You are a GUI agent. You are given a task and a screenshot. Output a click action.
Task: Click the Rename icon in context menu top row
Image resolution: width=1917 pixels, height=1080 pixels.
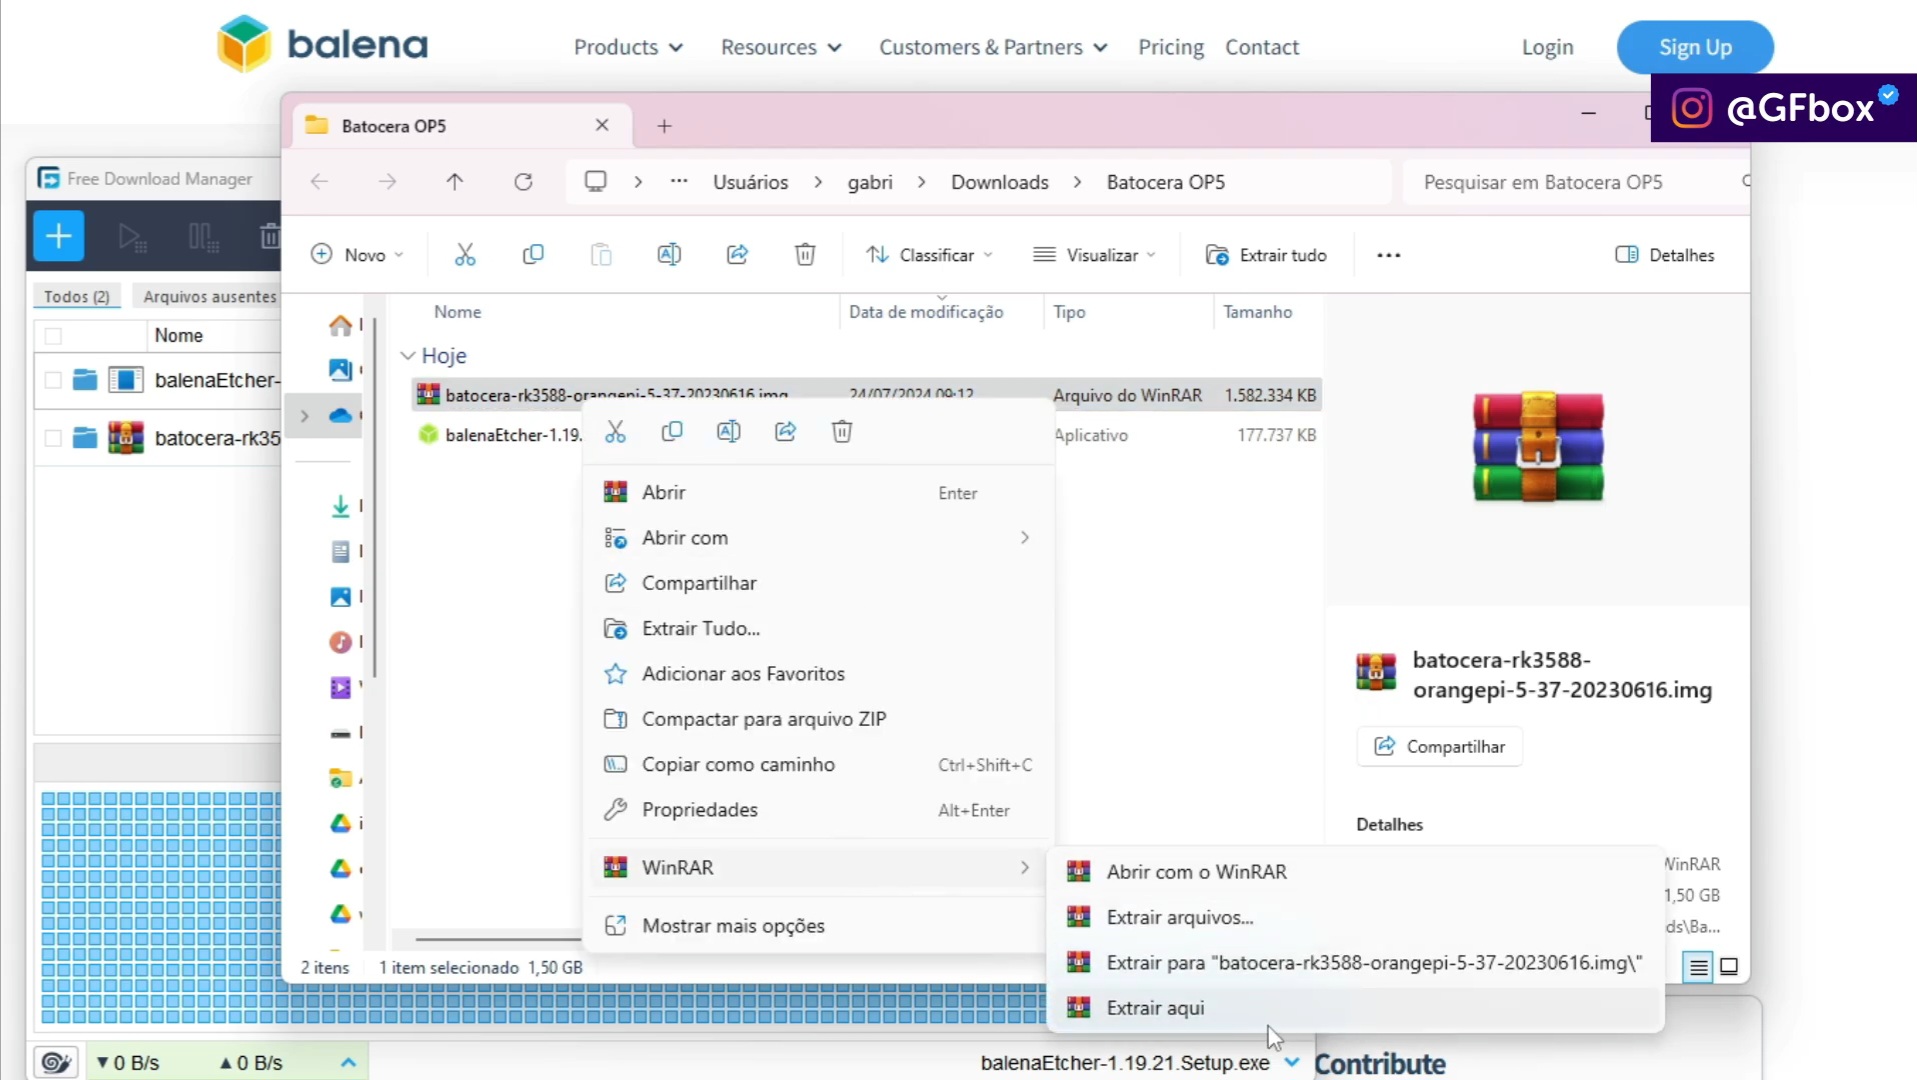729,432
